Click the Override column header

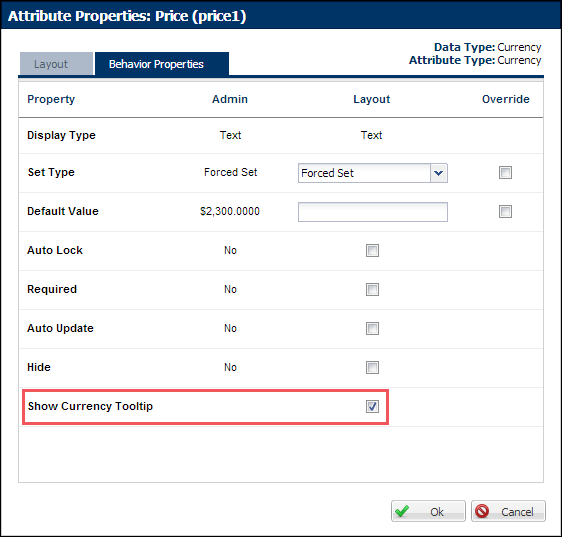coord(506,99)
